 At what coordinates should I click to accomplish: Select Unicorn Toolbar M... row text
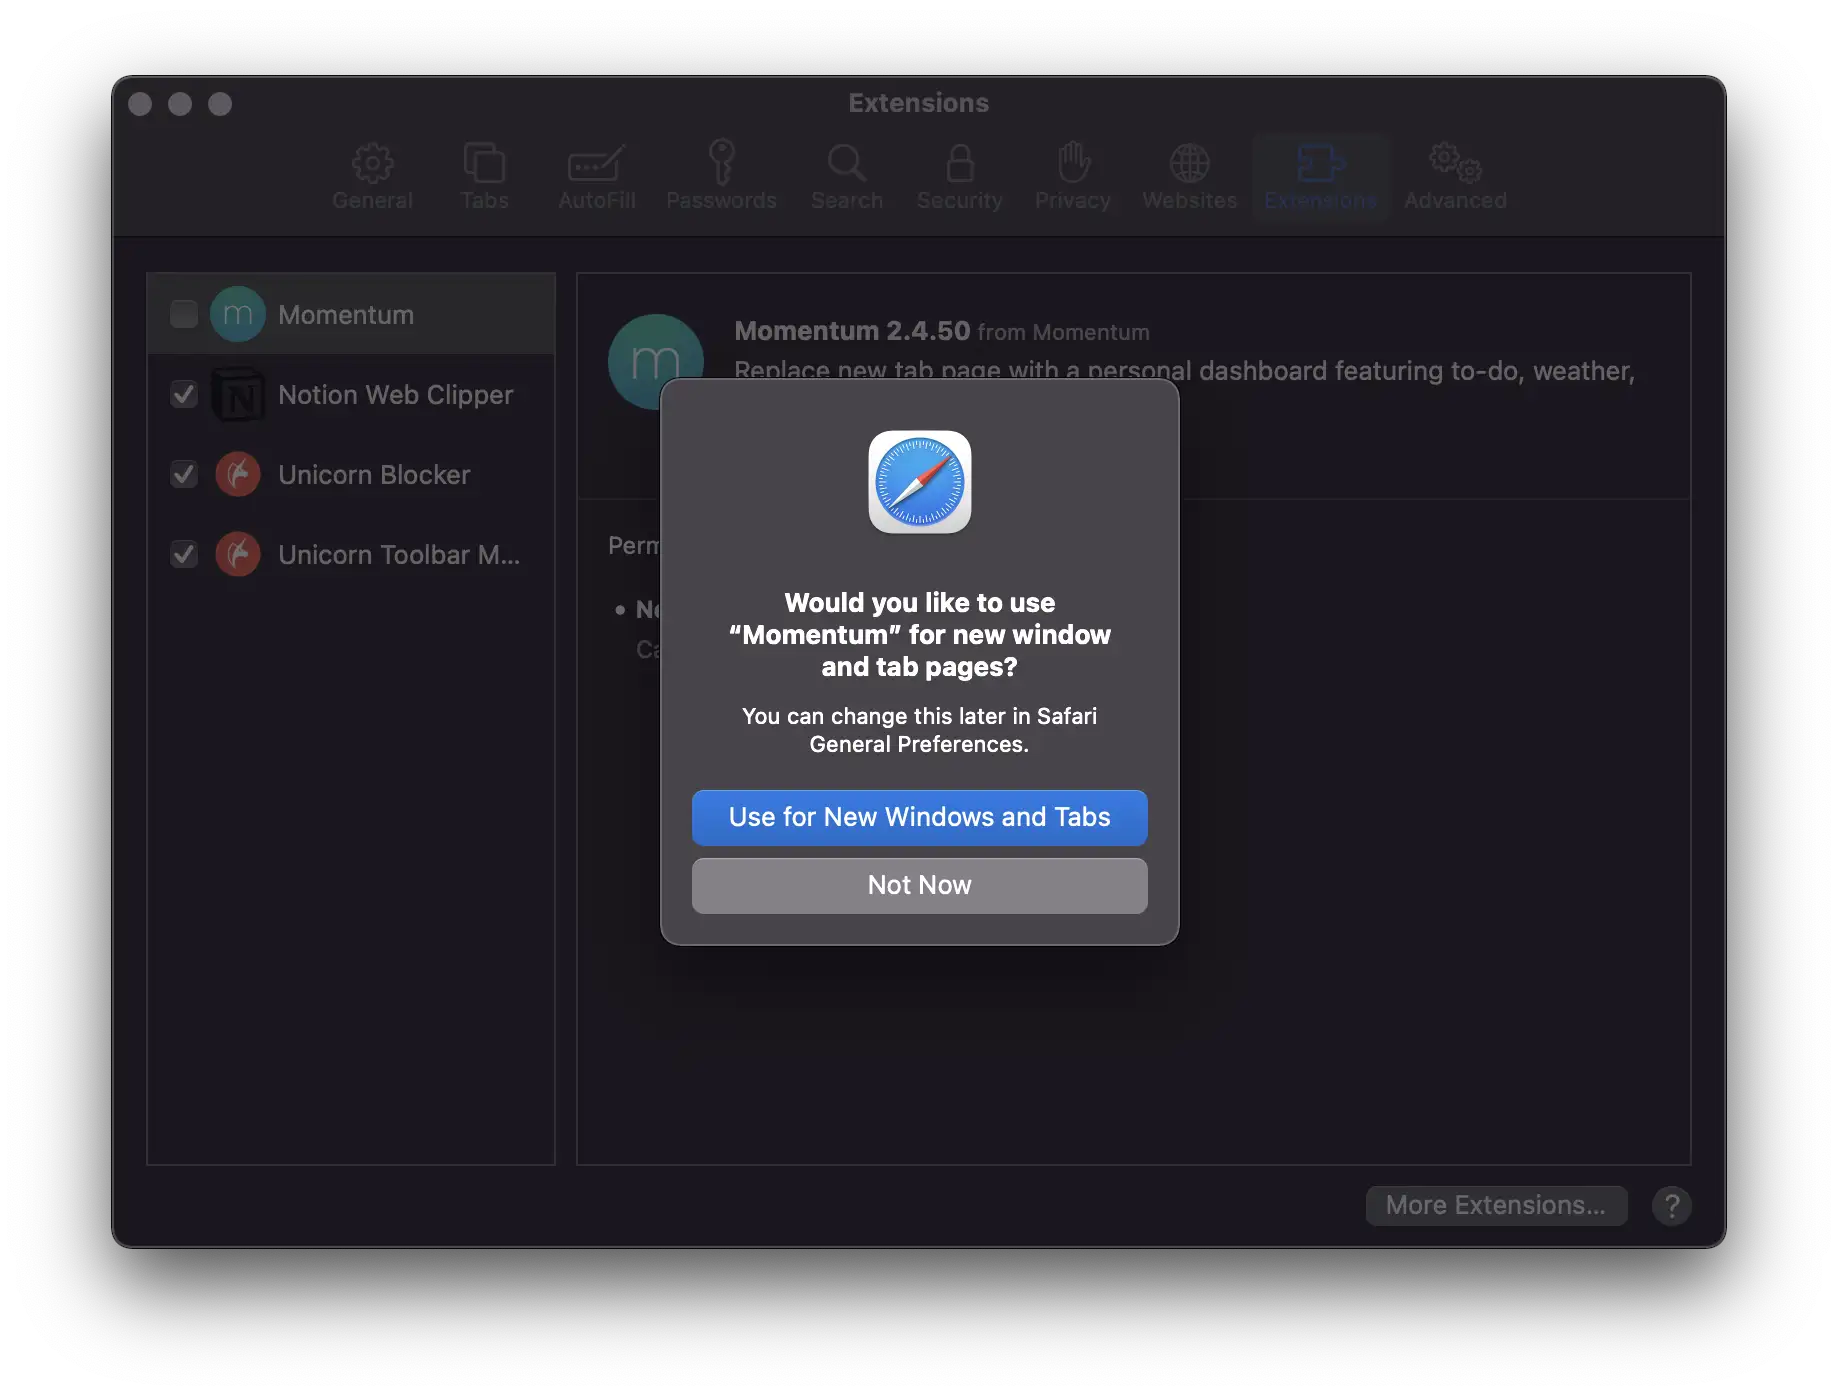[399, 555]
